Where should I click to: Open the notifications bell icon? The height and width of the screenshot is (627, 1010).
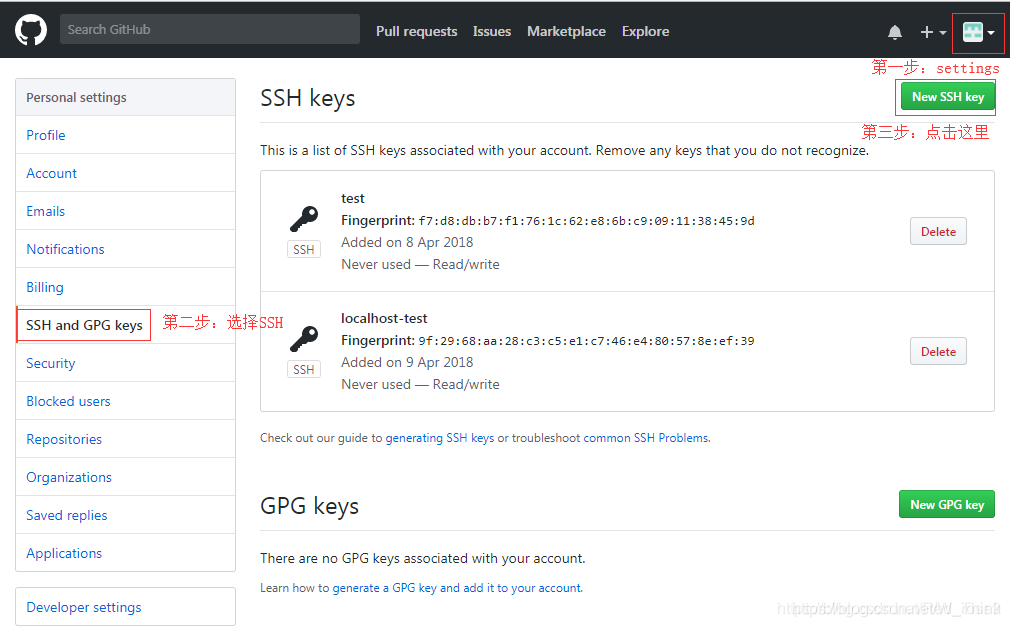point(895,32)
